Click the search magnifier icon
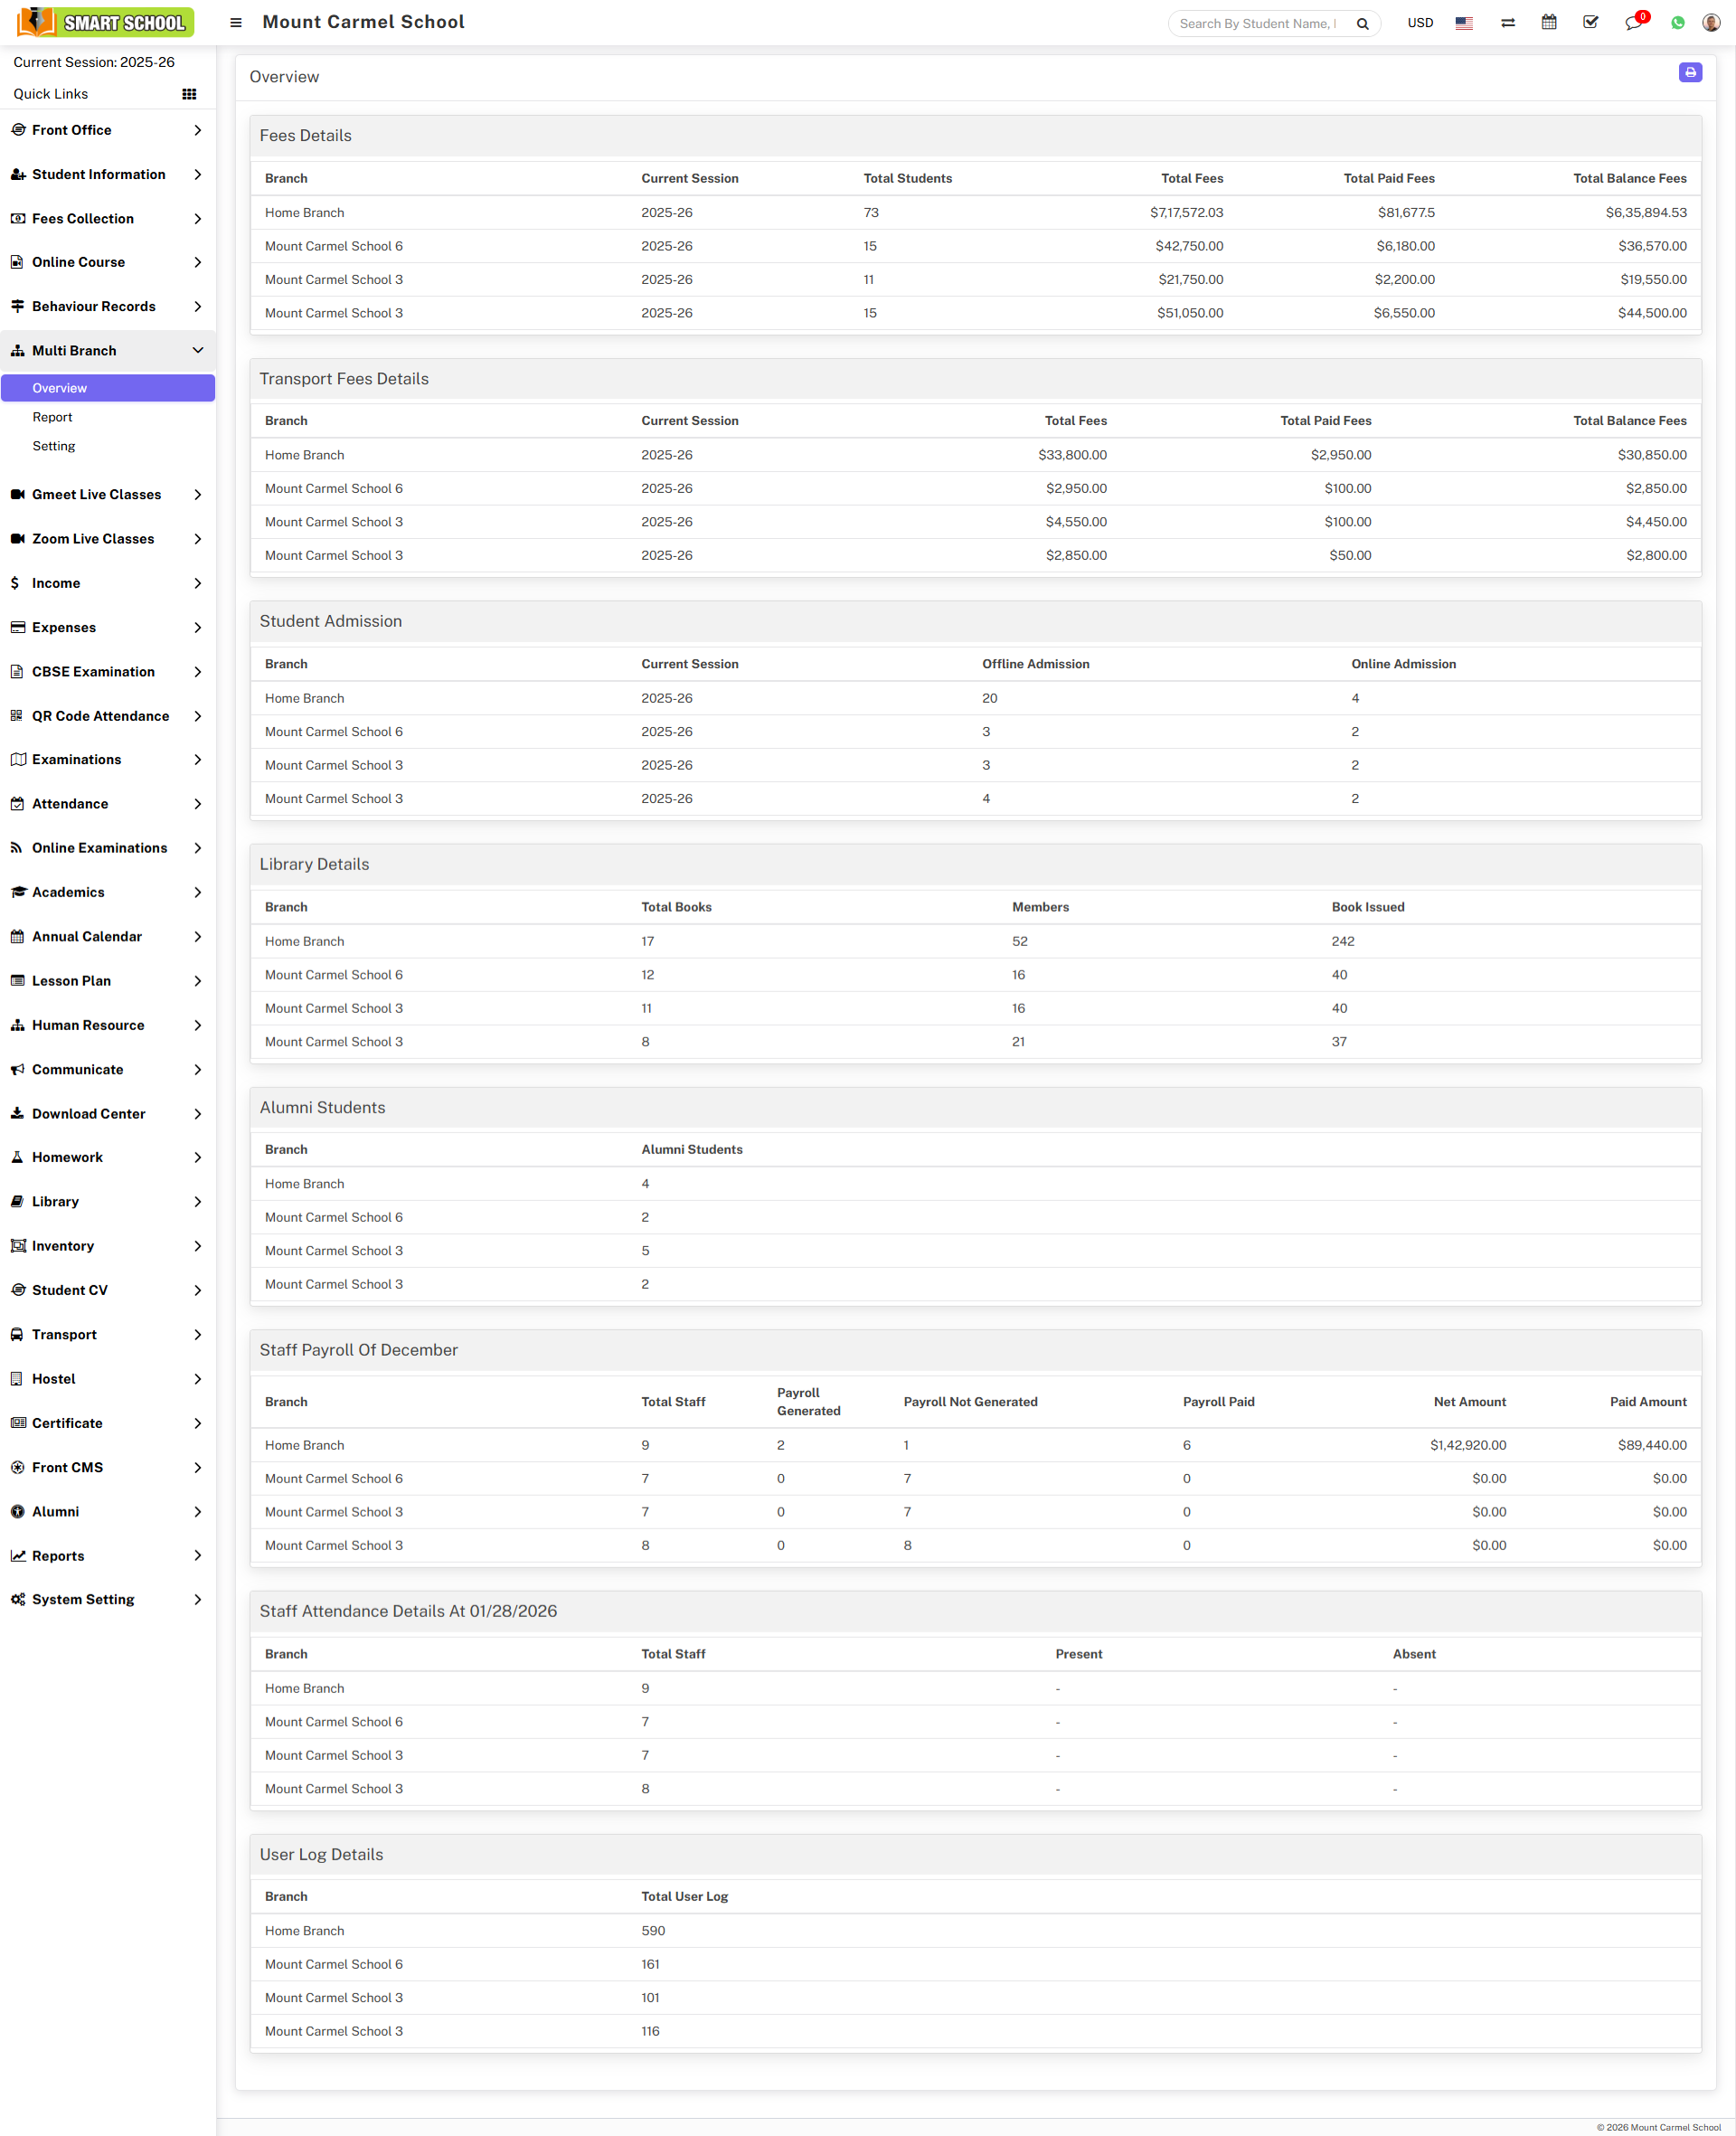Screen dimensions: 1736x2136 pyautogui.click(x=1362, y=24)
